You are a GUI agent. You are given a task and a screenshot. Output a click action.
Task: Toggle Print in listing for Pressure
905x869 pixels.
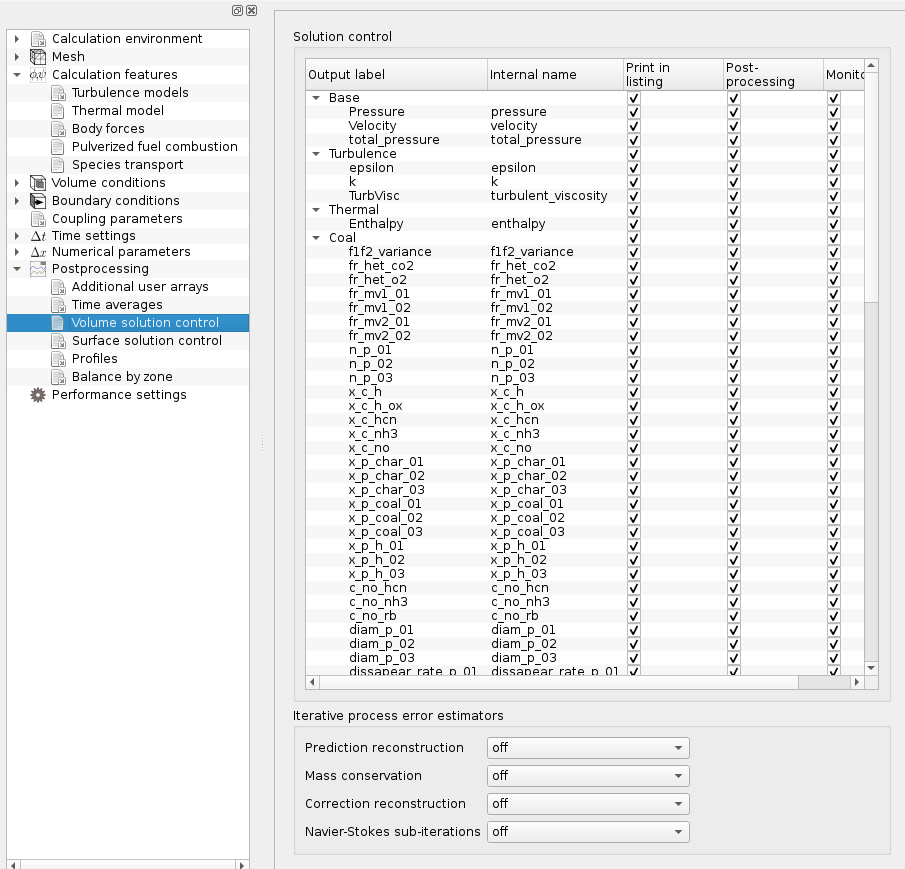pyautogui.click(x=634, y=112)
